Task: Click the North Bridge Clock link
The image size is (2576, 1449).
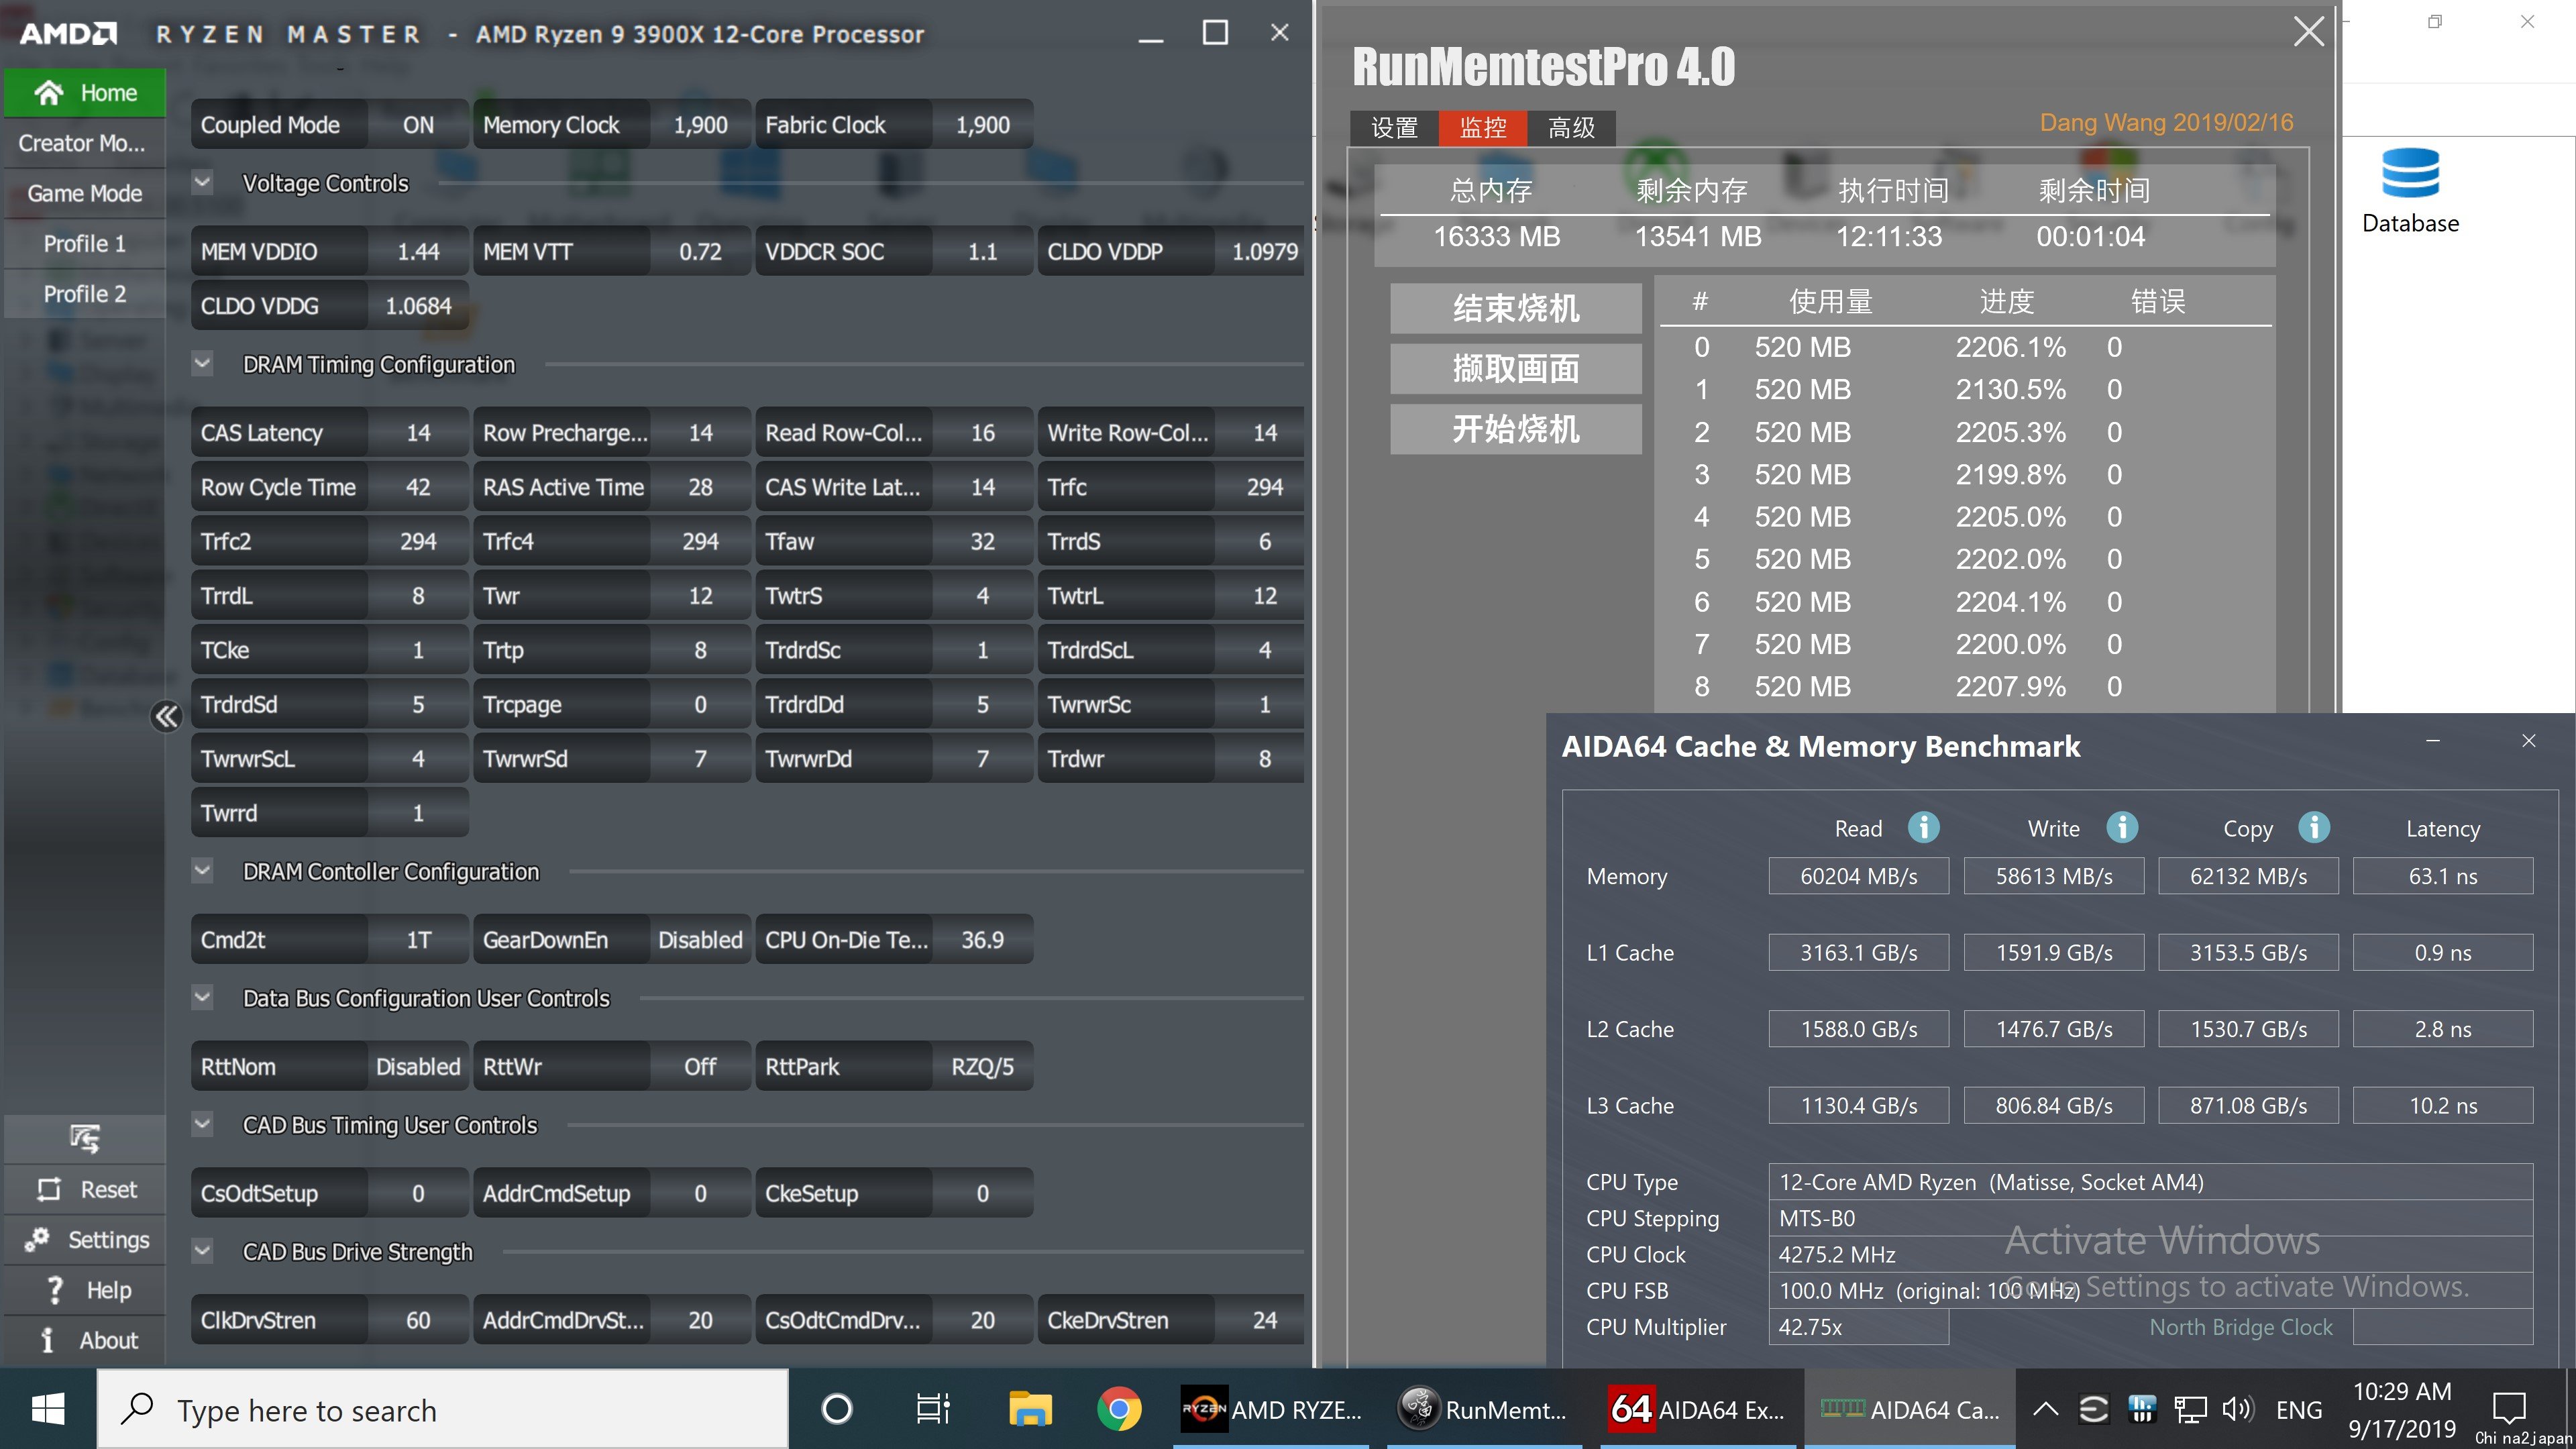Action: point(2240,1327)
